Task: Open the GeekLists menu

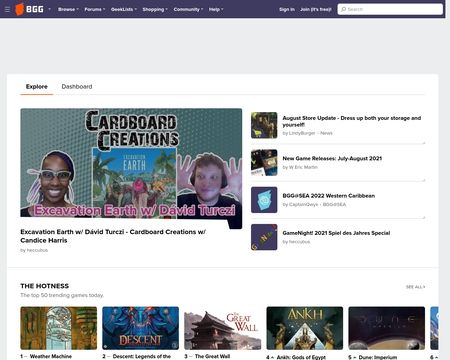Action: click(x=124, y=9)
